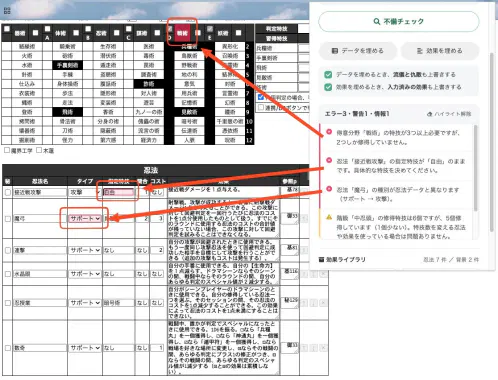This screenshot has height=380, width=498.
Task: Select the red error icon for 忍法「接近戦攻撃」
Action: click(329, 160)
